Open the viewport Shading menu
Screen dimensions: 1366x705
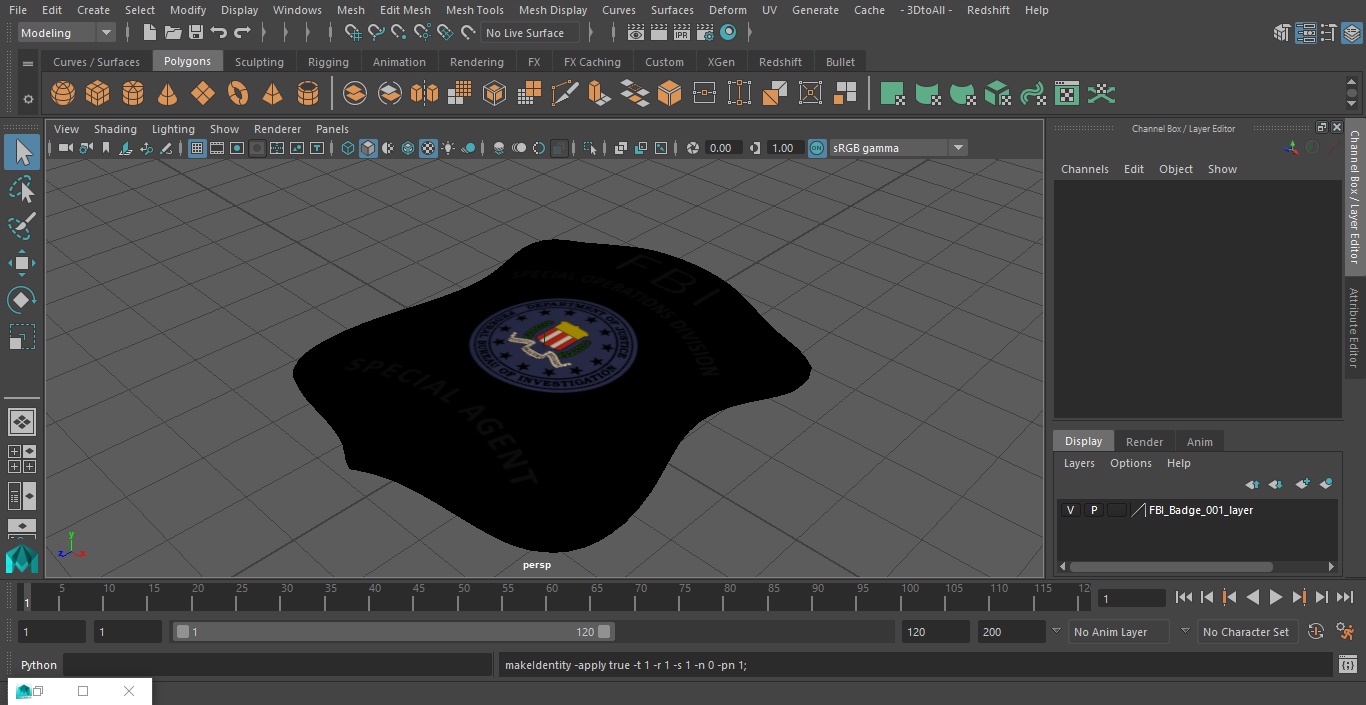tap(115, 129)
